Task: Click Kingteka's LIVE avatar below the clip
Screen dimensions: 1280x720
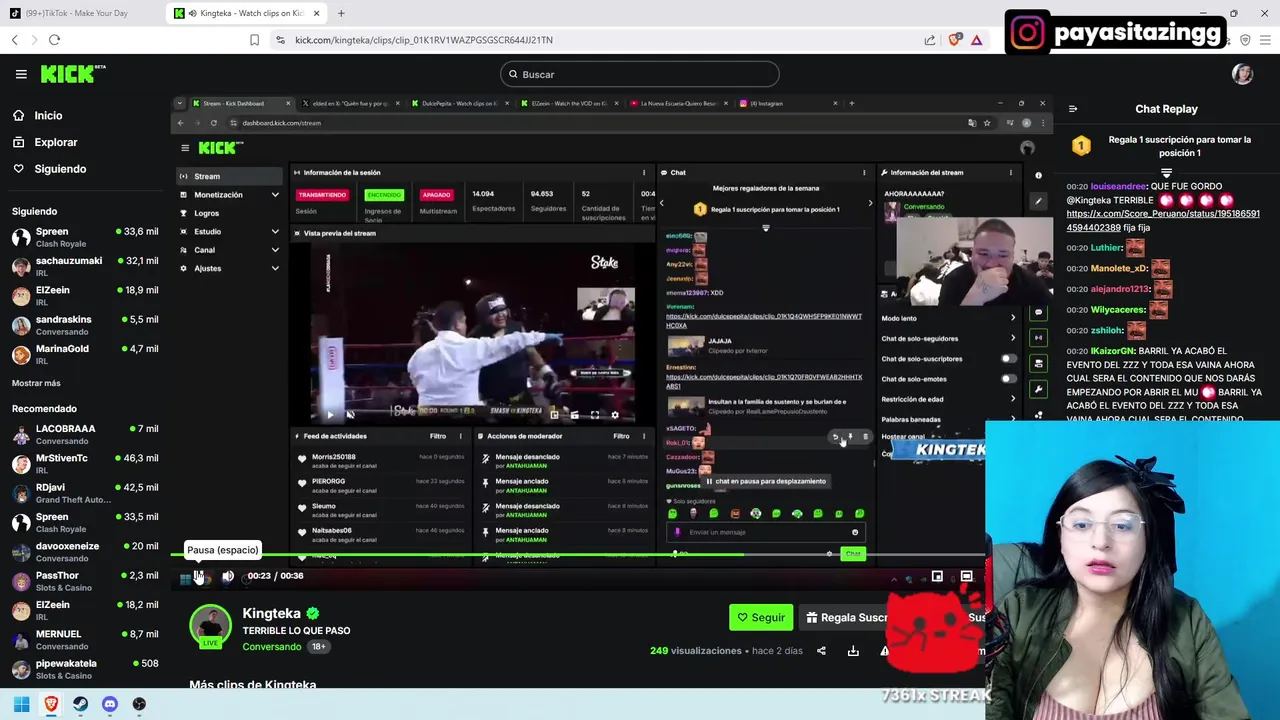Action: pos(210,626)
